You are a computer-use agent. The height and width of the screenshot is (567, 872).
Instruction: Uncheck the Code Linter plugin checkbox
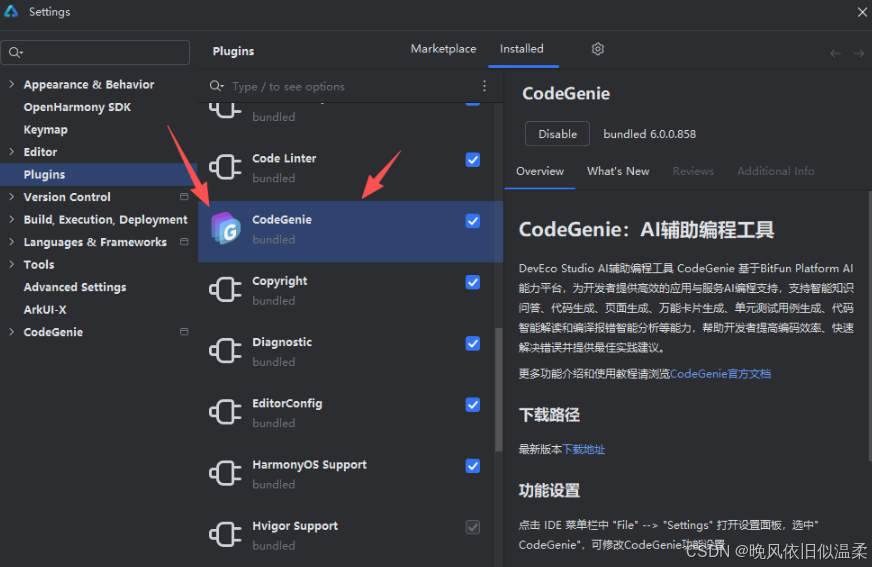tap(473, 160)
